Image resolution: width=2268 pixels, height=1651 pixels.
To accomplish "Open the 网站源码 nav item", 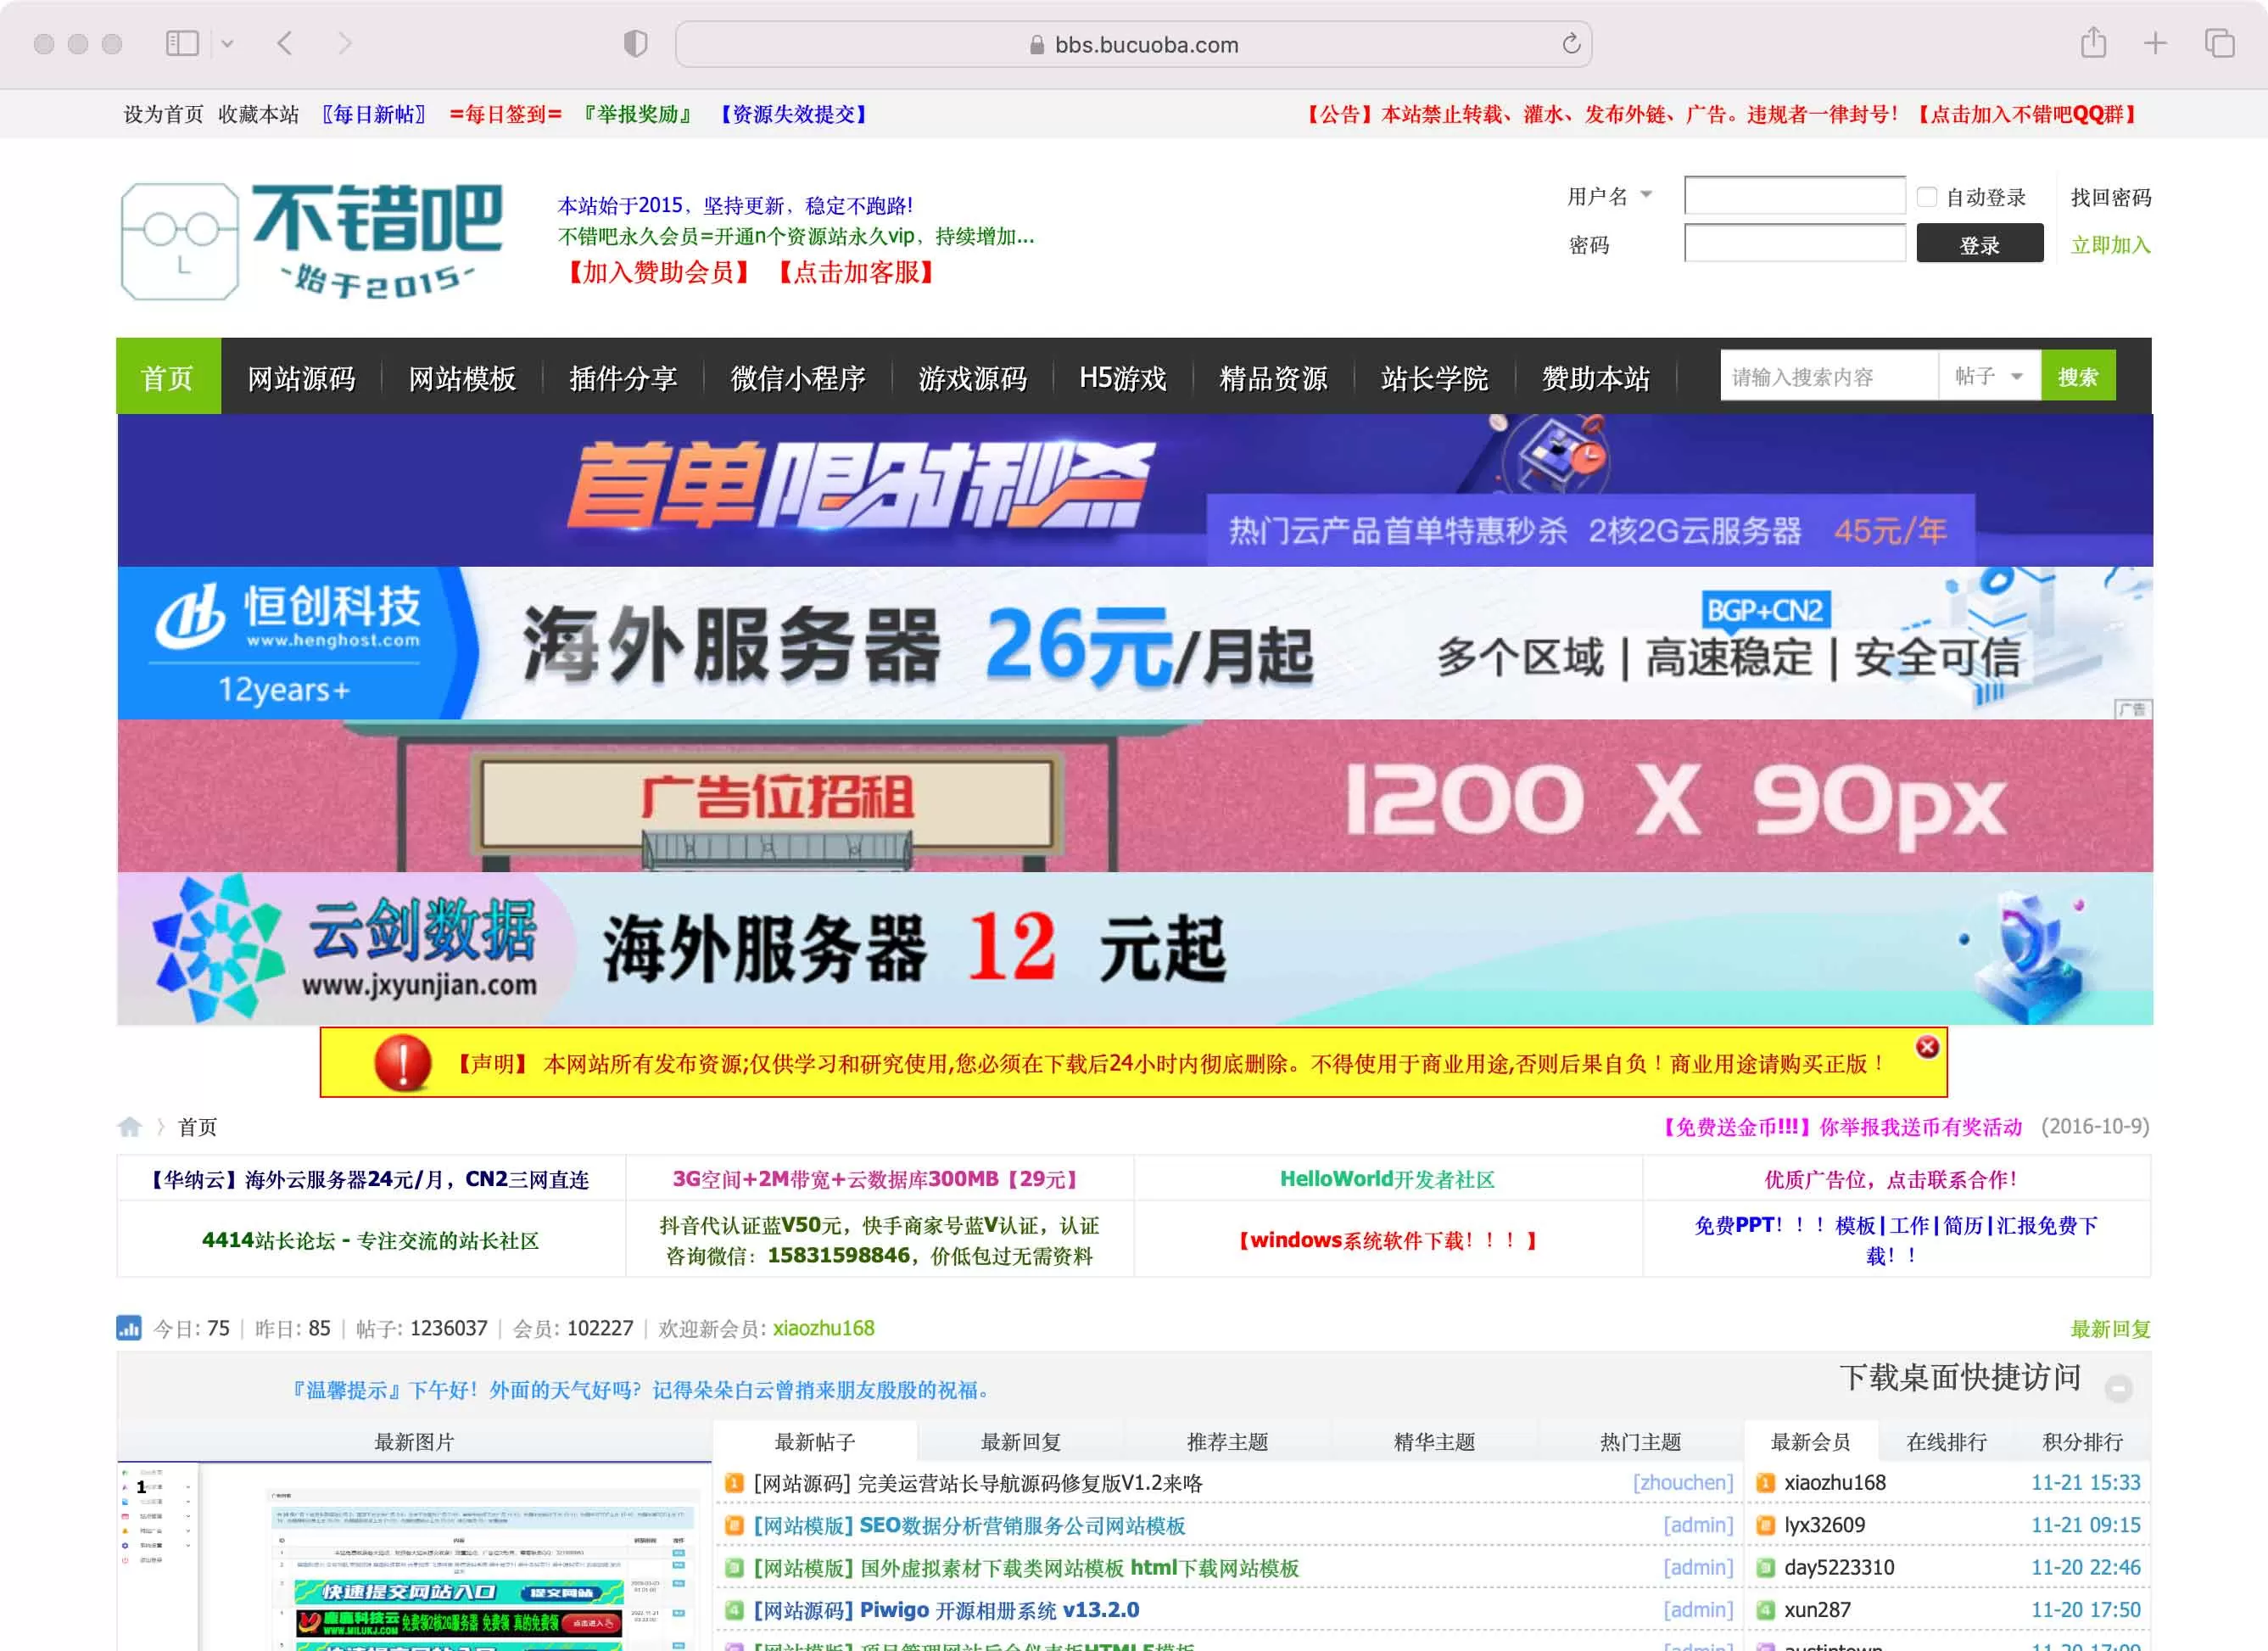I will [x=301, y=378].
